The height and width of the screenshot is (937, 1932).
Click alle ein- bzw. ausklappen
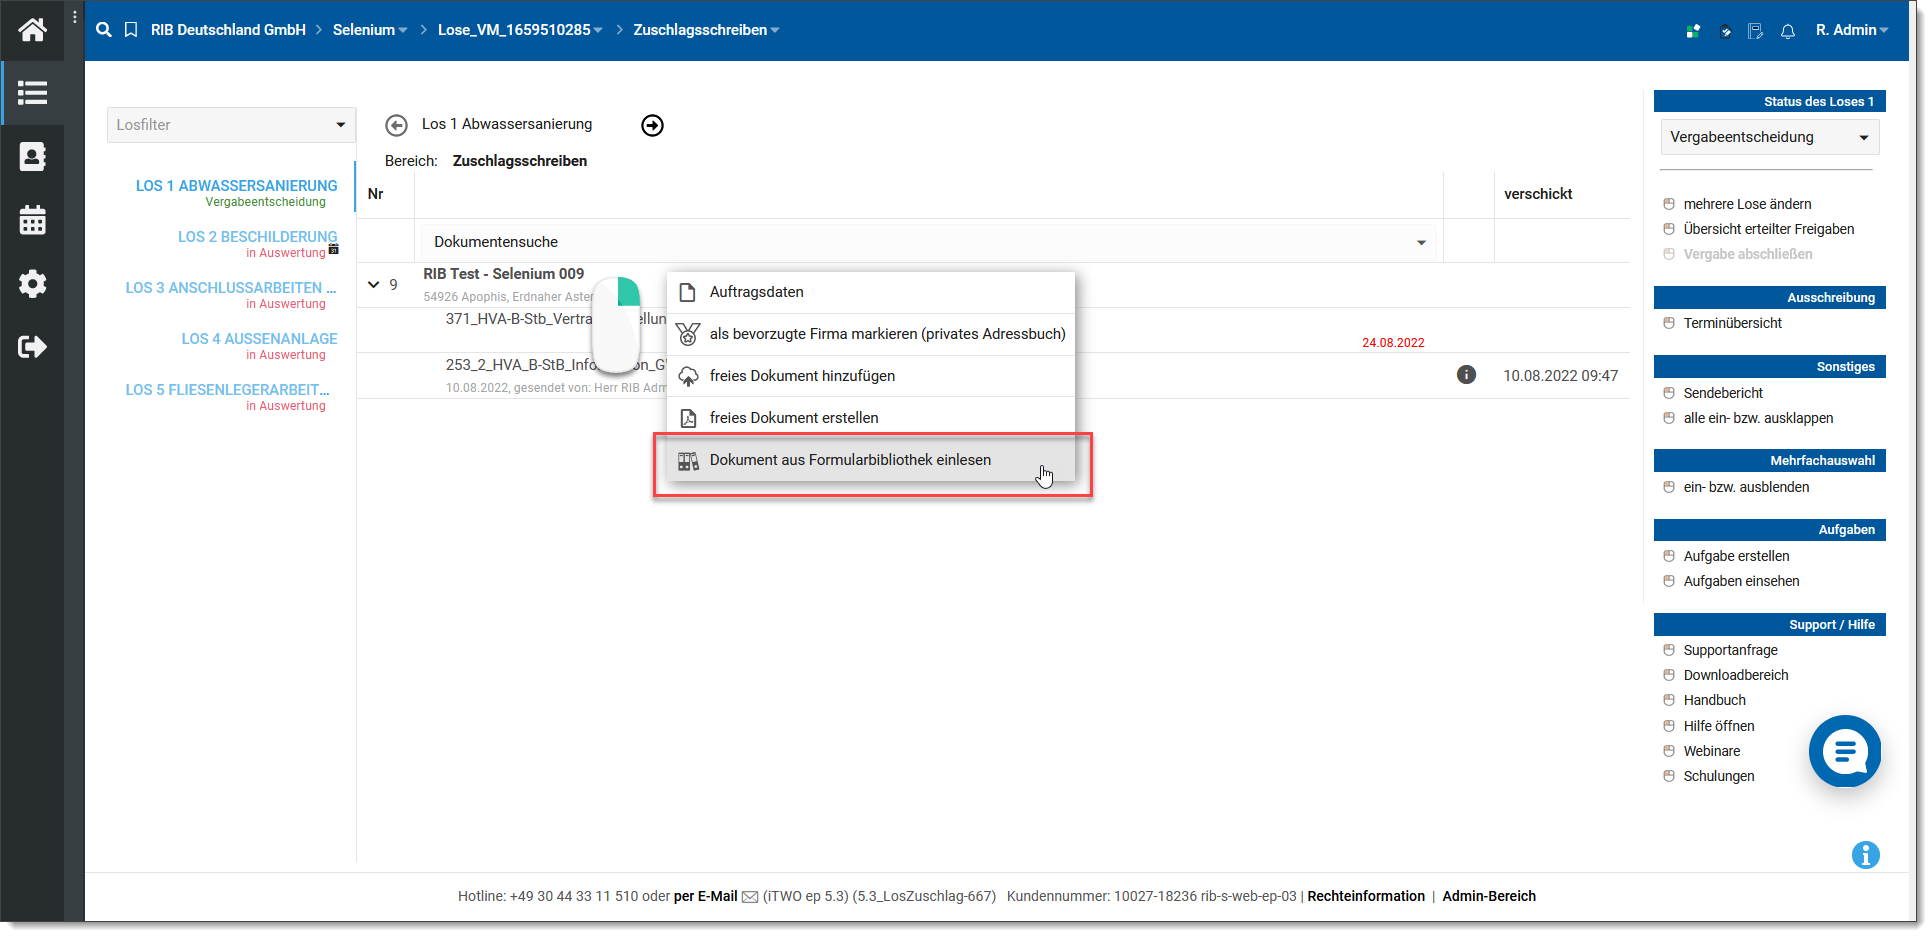[1758, 418]
